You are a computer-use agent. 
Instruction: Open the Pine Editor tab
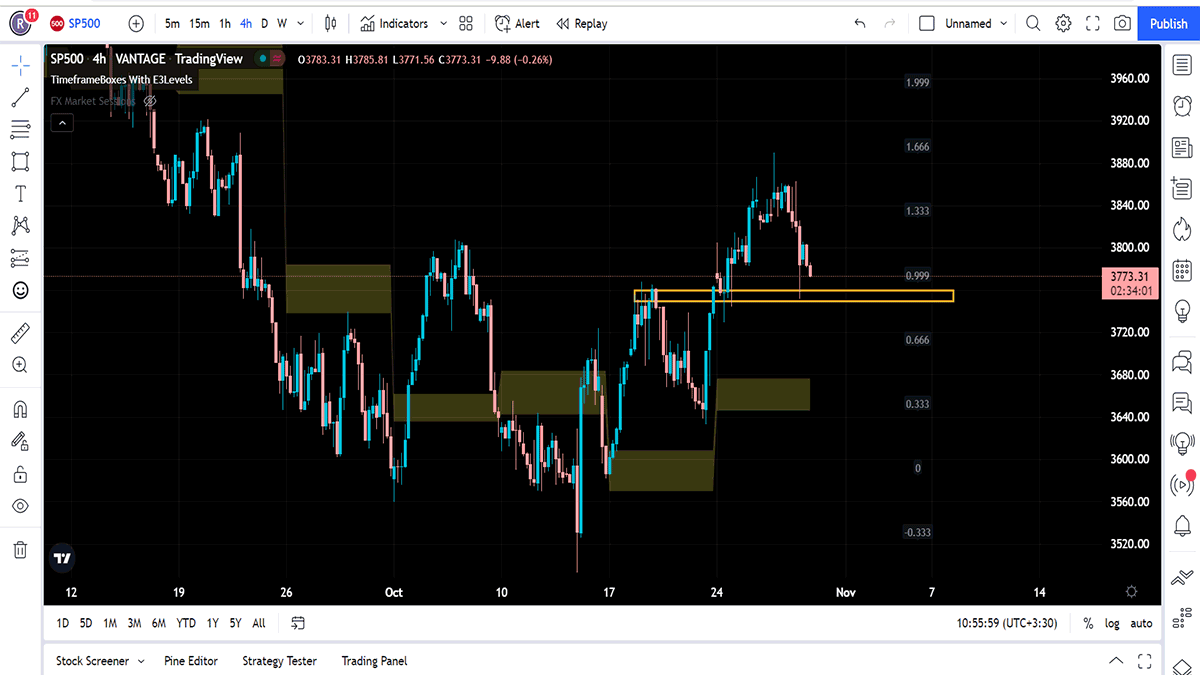[192, 660]
